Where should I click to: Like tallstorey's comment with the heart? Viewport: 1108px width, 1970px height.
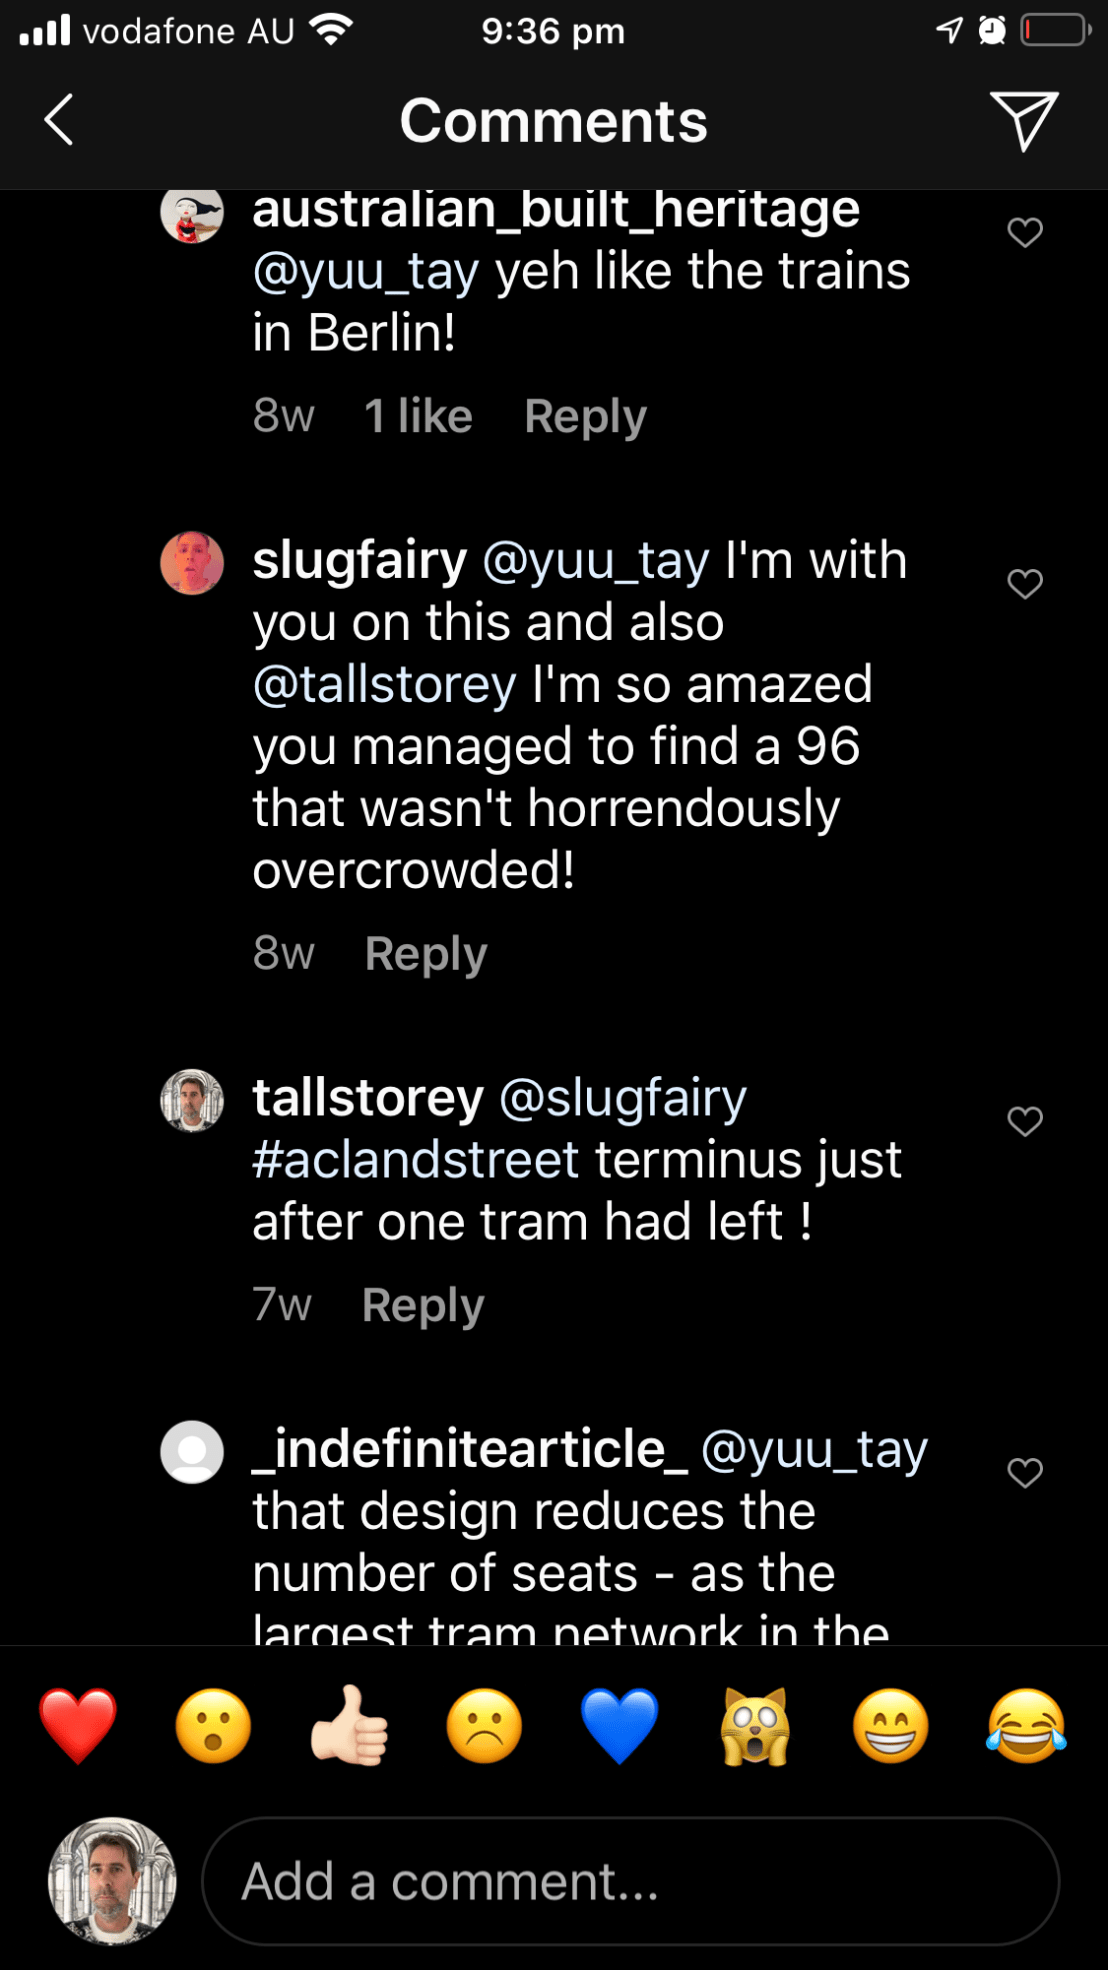[1025, 1121]
